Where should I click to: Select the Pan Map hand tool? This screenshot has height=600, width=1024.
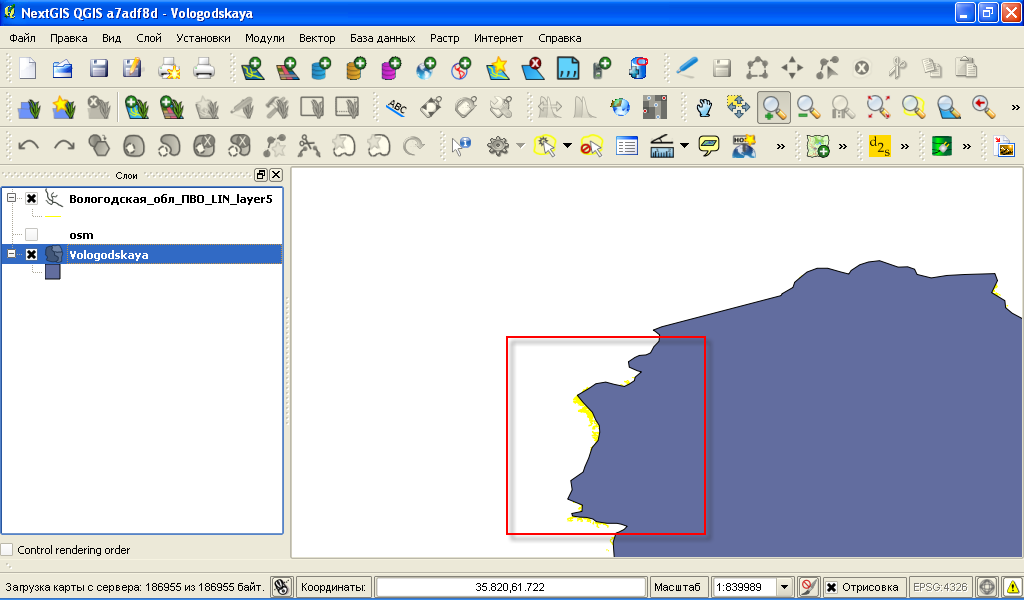704,107
